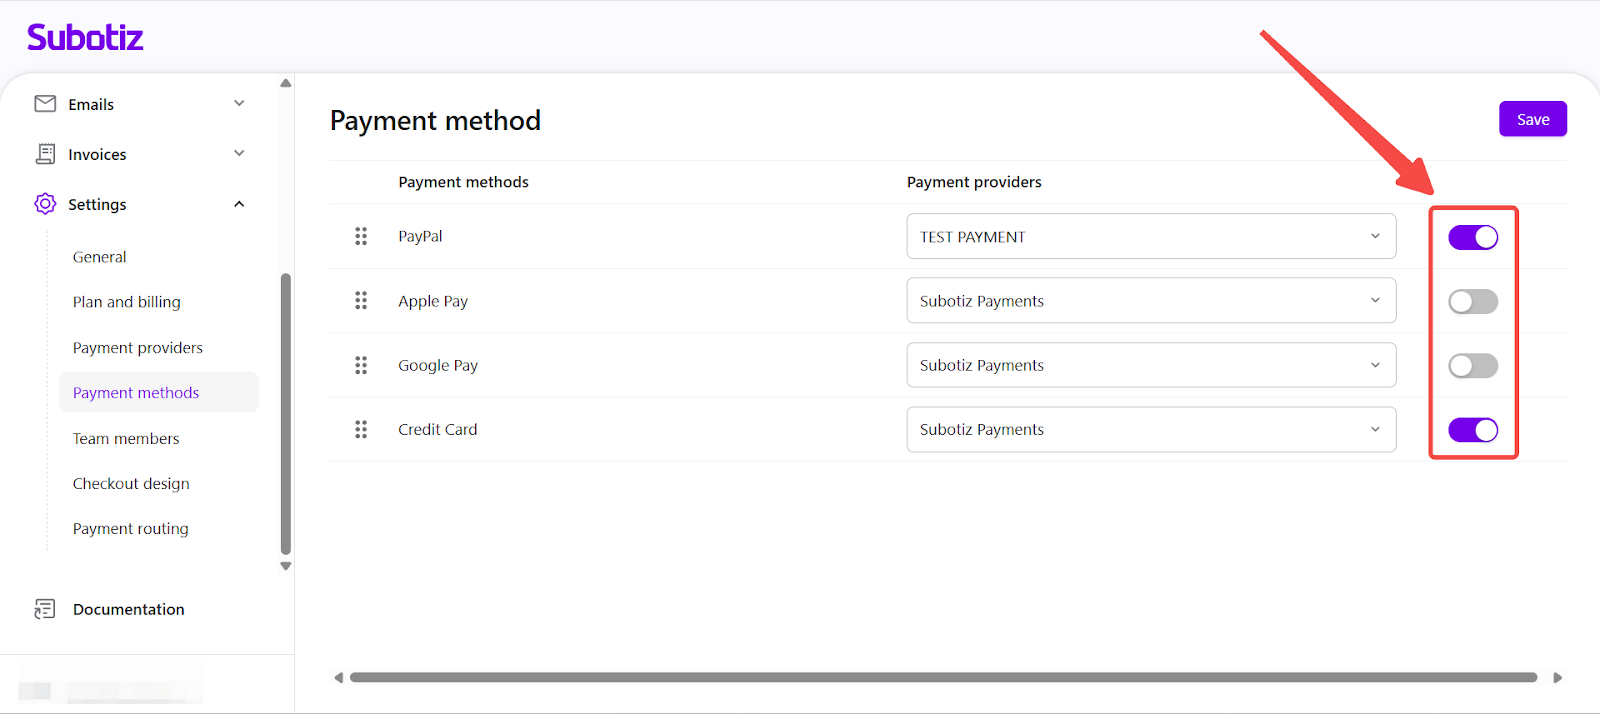
Task: Click the Google Pay row drag handle
Action: click(361, 365)
